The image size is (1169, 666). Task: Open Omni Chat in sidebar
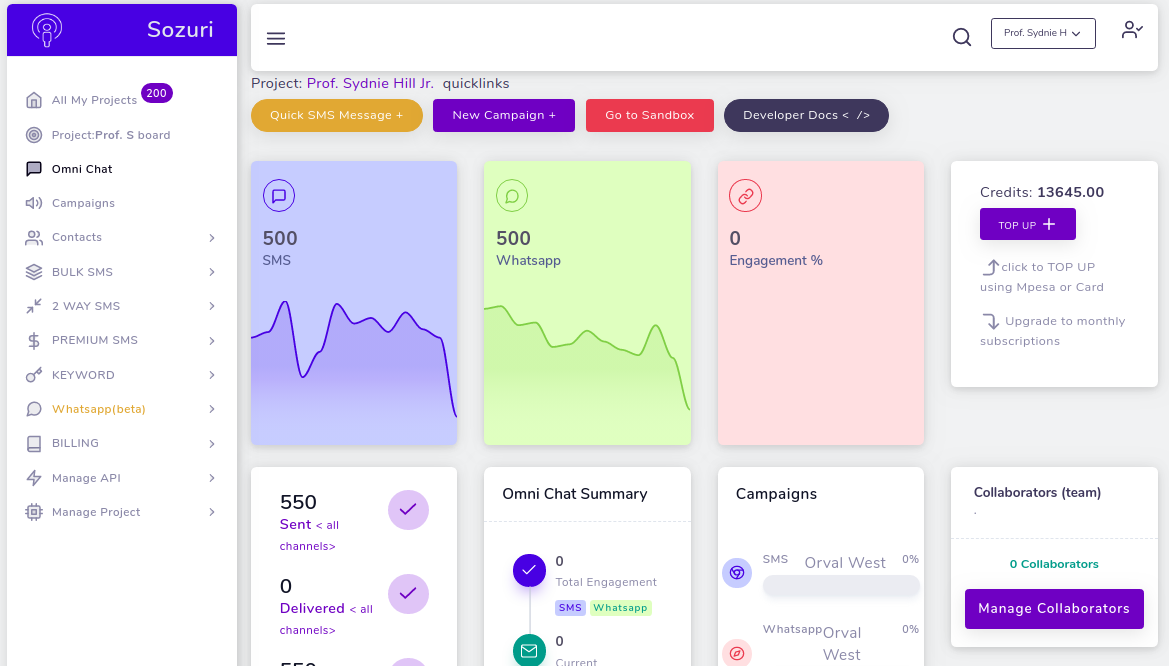click(x=82, y=169)
